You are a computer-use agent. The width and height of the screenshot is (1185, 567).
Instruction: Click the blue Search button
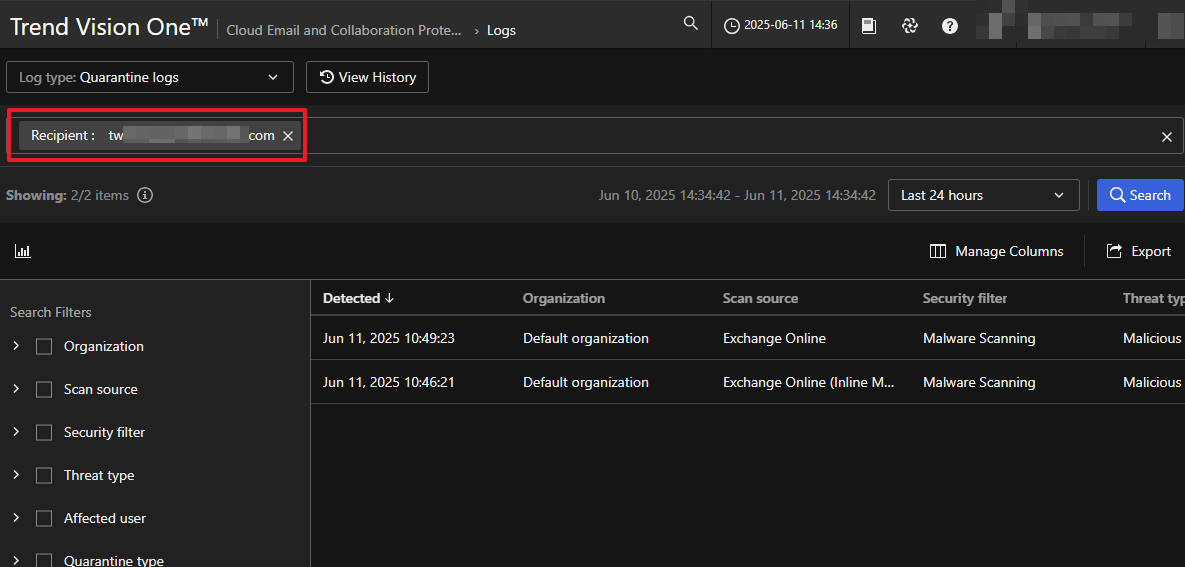click(x=1140, y=195)
